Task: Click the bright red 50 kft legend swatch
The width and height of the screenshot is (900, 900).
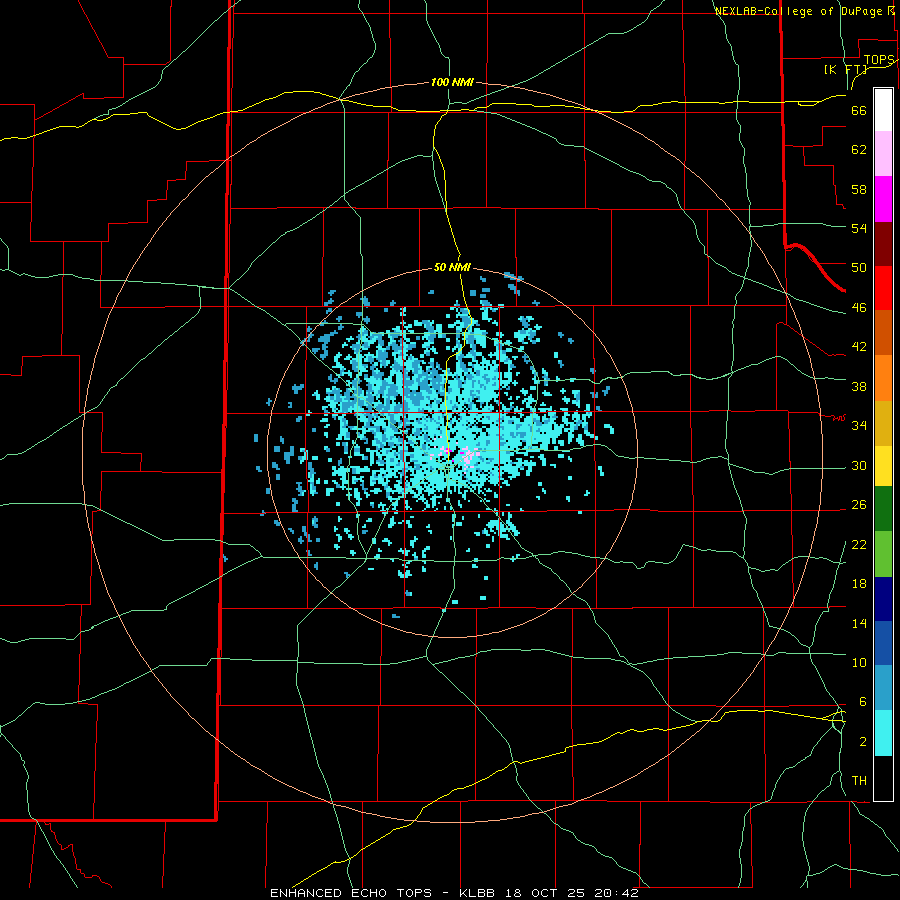Action: pos(883,288)
